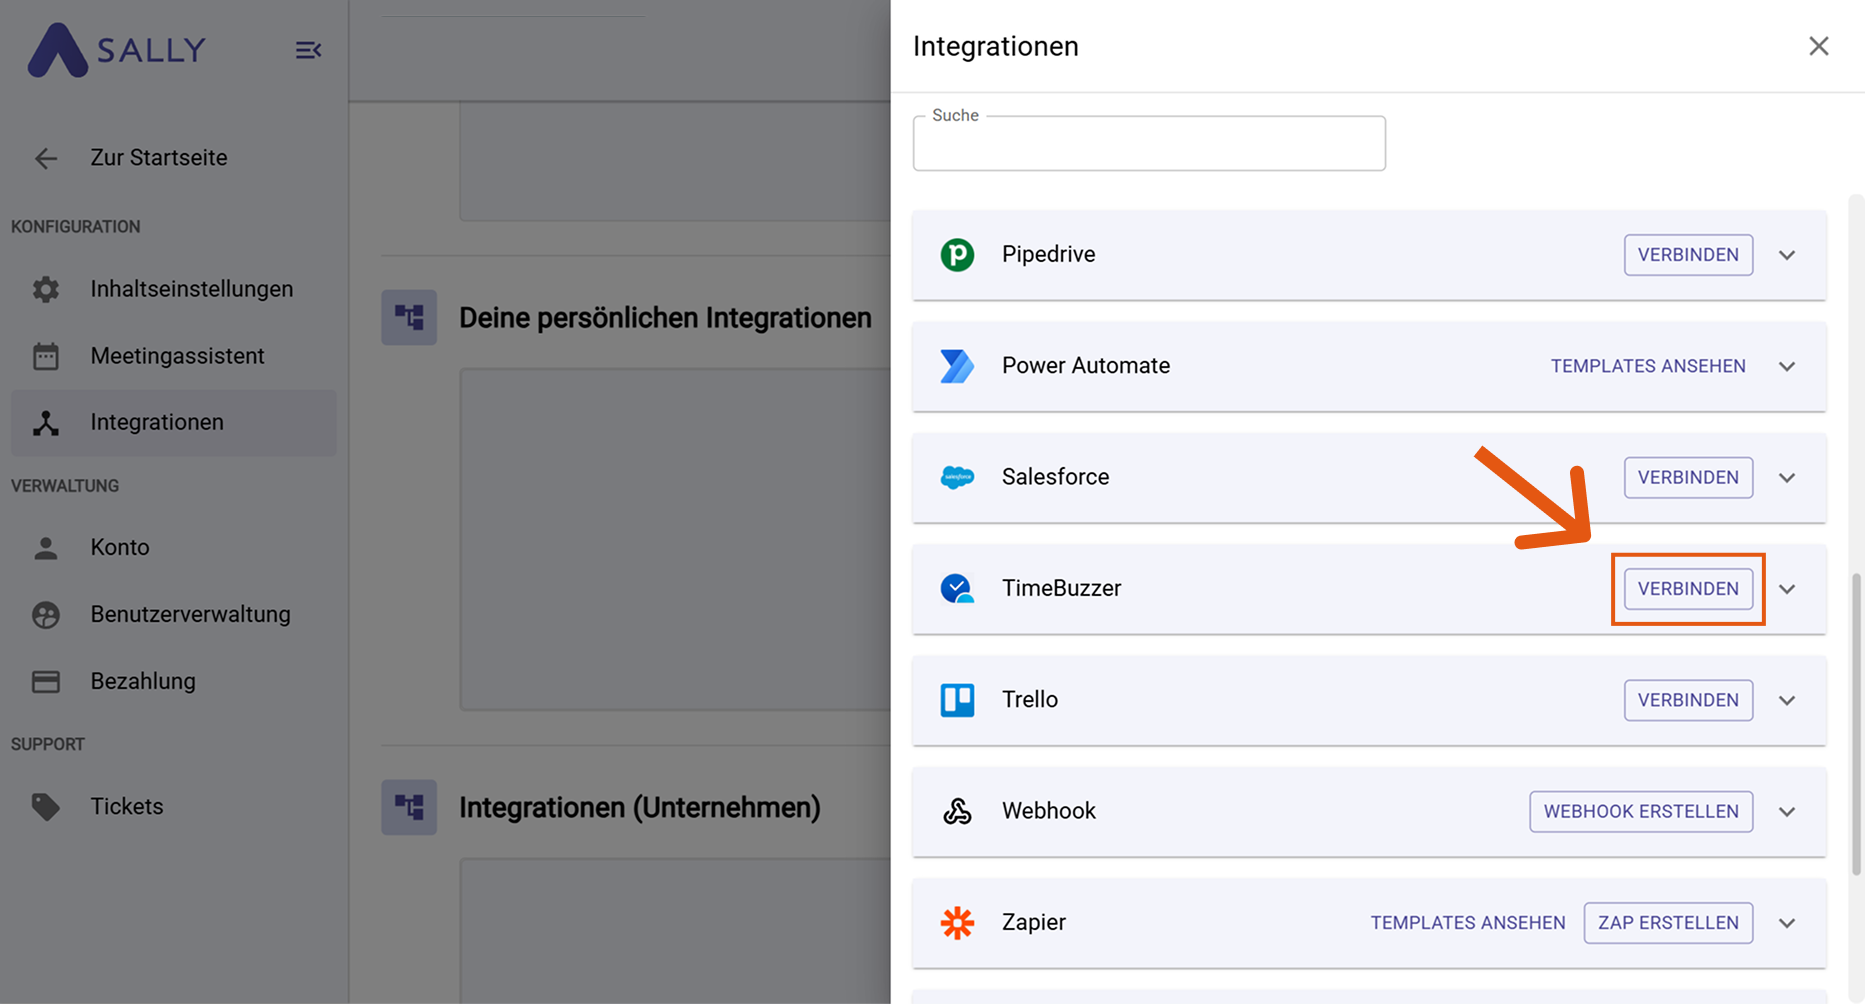Viewport: 1865px width, 1004px height.
Task: Open Inhaltseinstellungen in sidebar
Action: [174, 289]
